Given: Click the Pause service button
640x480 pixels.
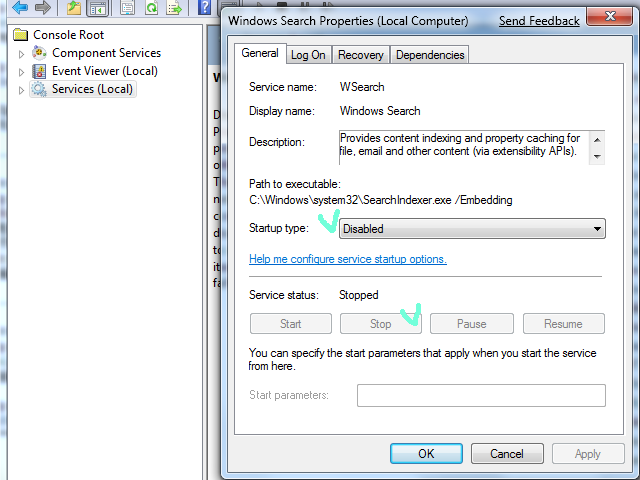Looking at the screenshot, I should click(471, 324).
